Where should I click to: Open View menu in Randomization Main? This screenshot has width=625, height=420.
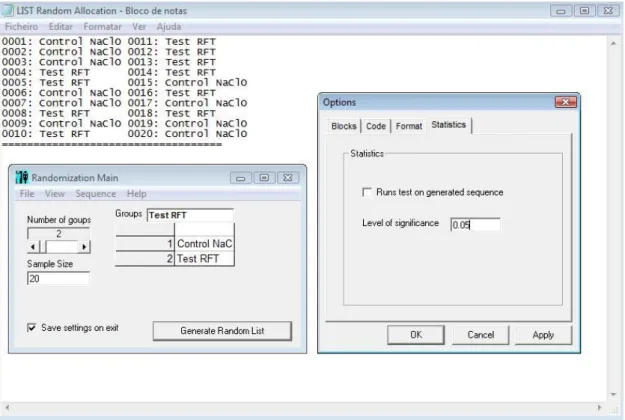point(55,194)
